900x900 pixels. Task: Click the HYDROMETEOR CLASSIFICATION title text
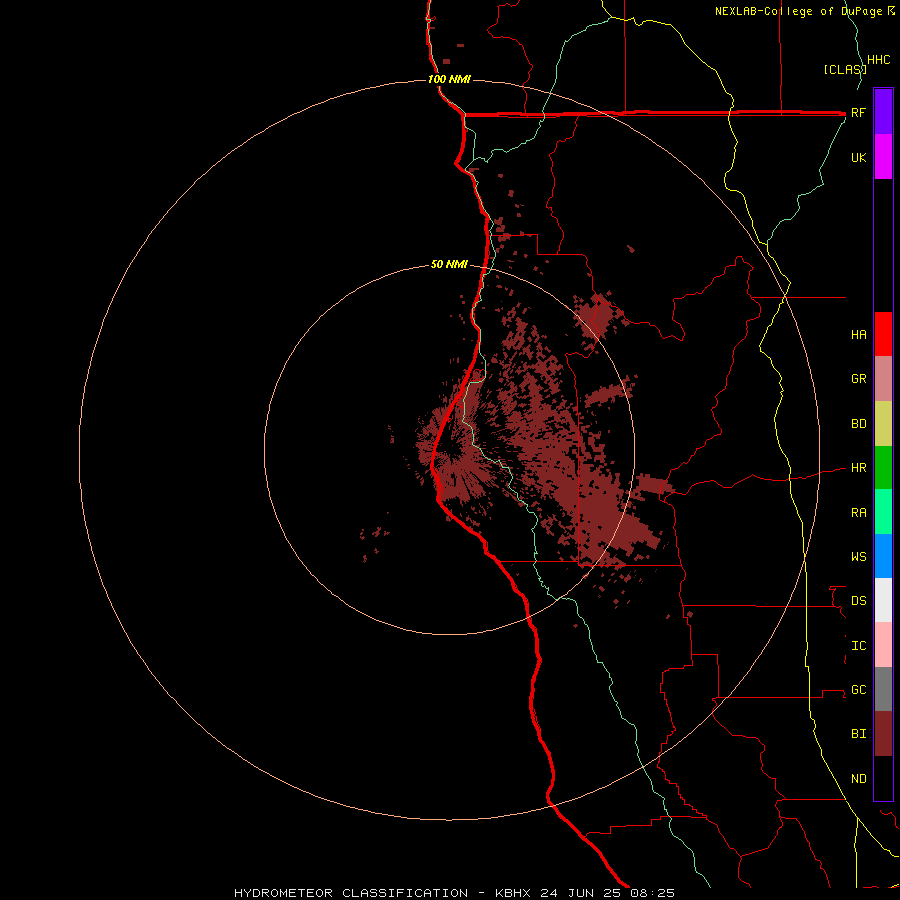point(350,893)
